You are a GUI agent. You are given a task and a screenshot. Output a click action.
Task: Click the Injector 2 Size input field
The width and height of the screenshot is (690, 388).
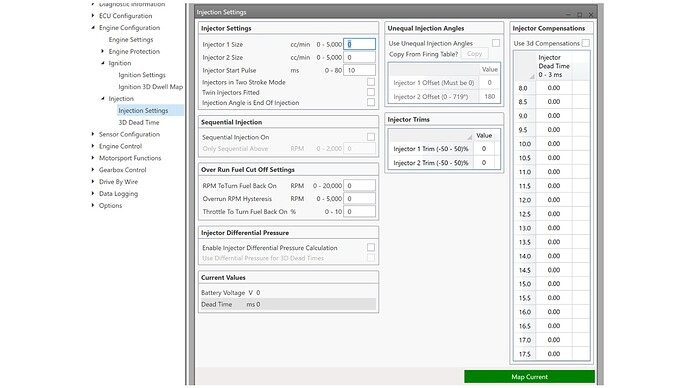coord(360,57)
